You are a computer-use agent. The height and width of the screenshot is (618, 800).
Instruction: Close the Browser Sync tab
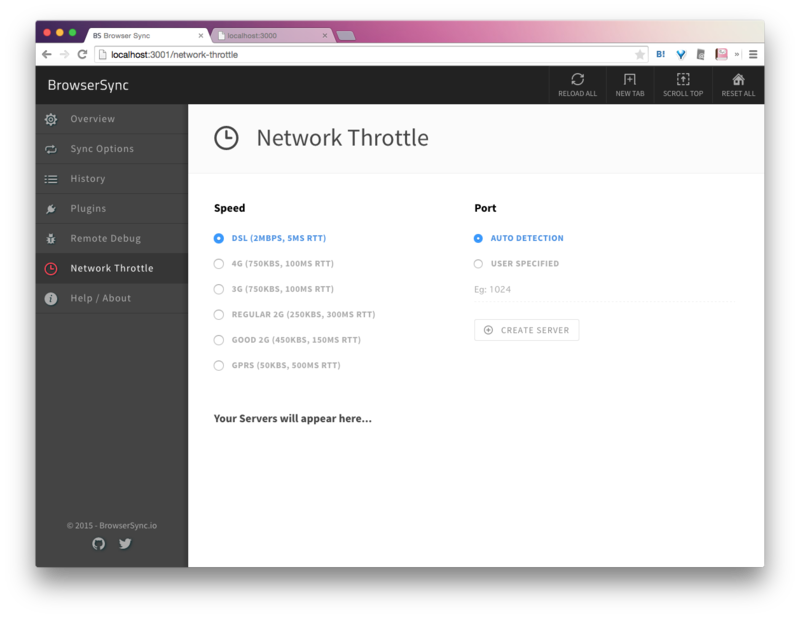point(201,35)
